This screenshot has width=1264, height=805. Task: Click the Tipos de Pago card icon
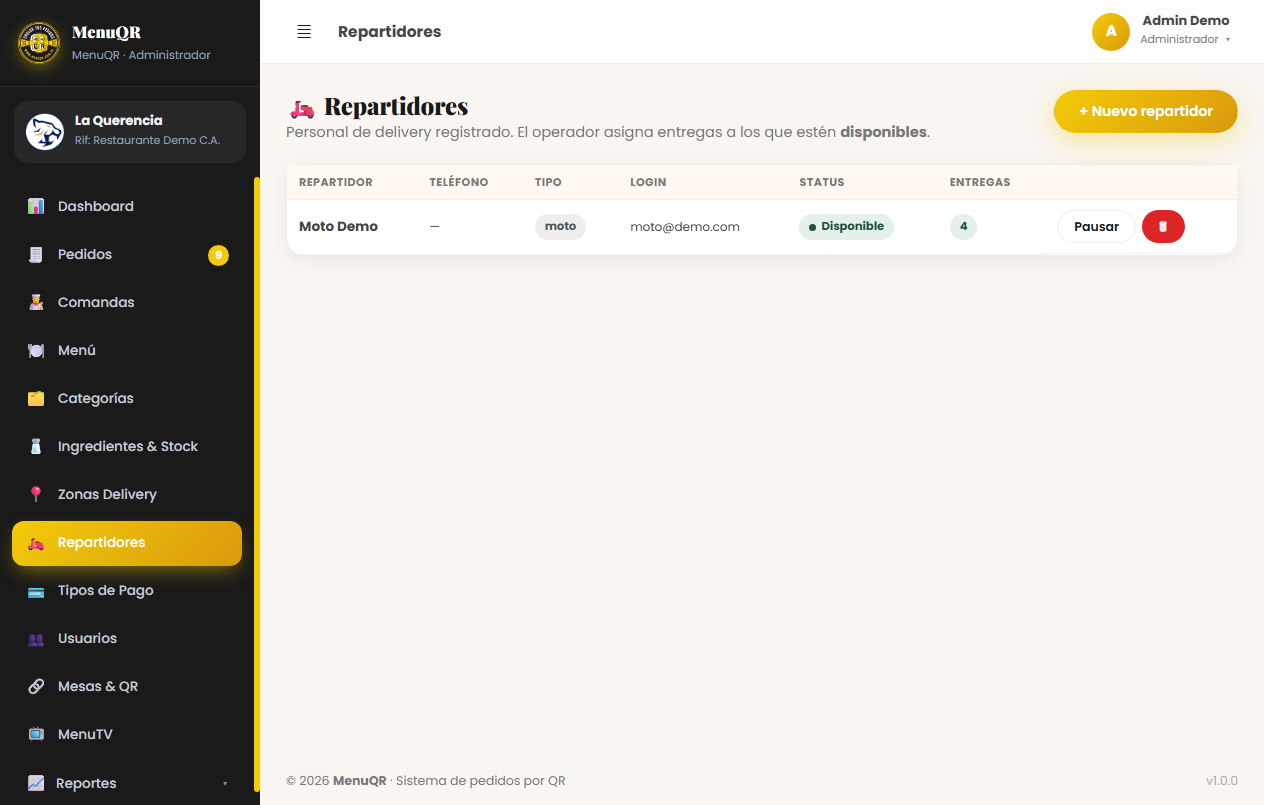click(36, 590)
